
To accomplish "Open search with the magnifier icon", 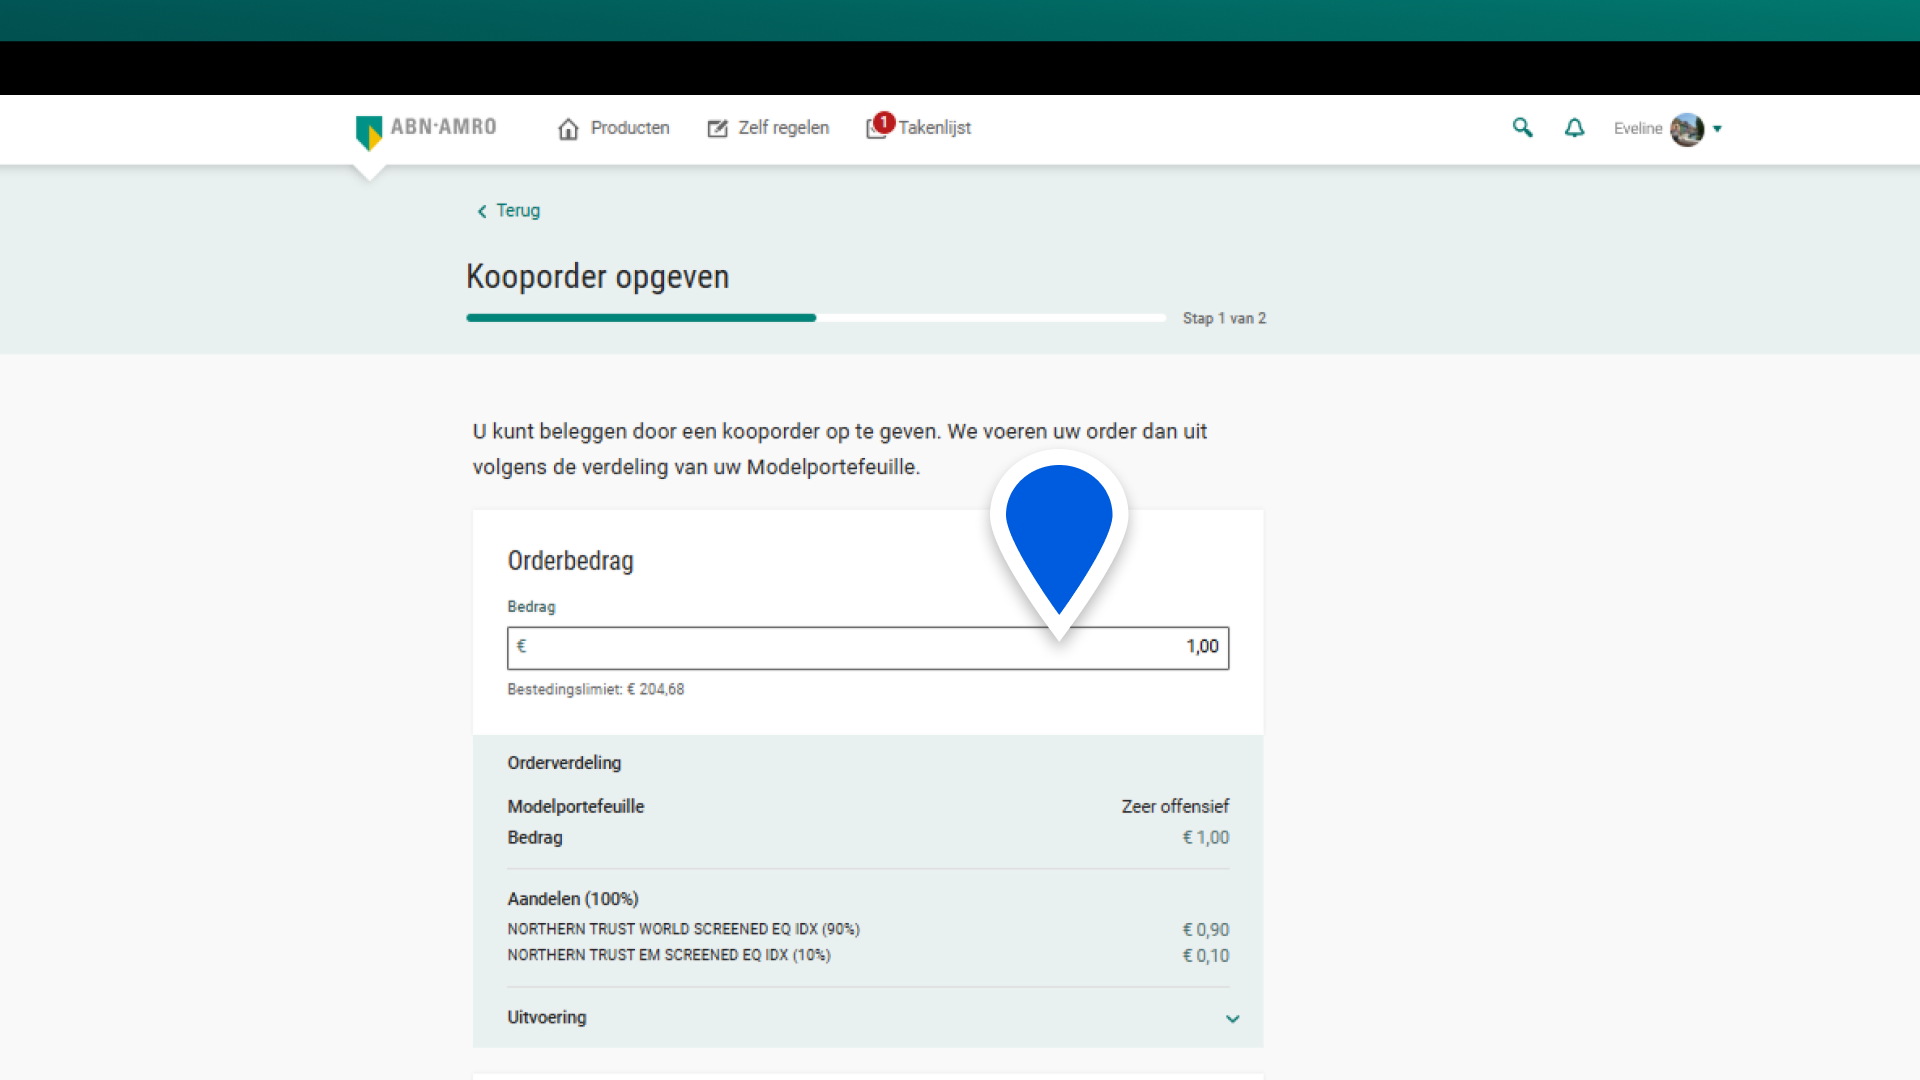I will click(1522, 128).
